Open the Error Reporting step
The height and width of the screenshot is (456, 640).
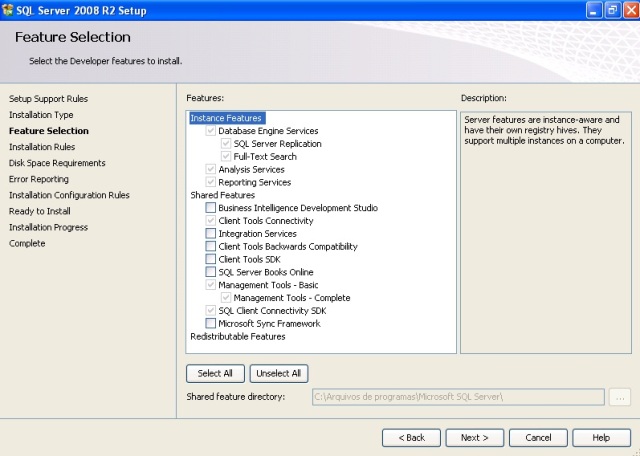coord(39,179)
